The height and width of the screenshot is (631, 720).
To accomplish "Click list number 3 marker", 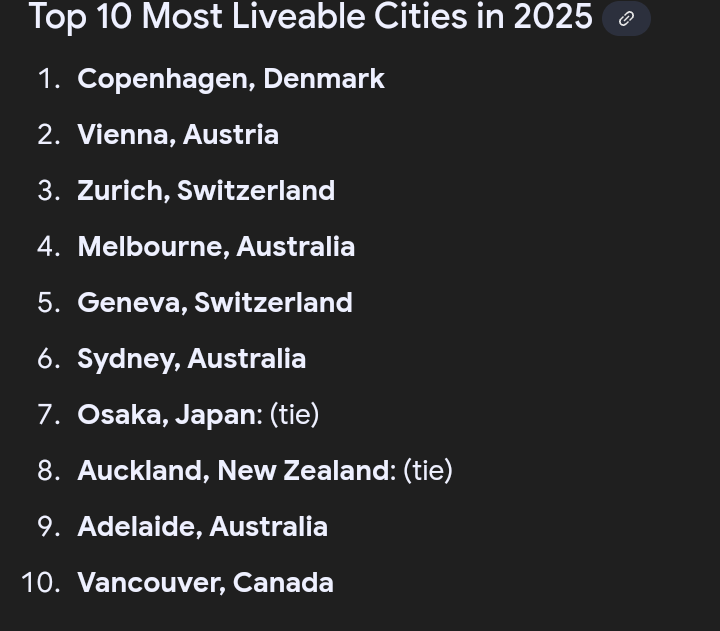I will click(49, 191).
